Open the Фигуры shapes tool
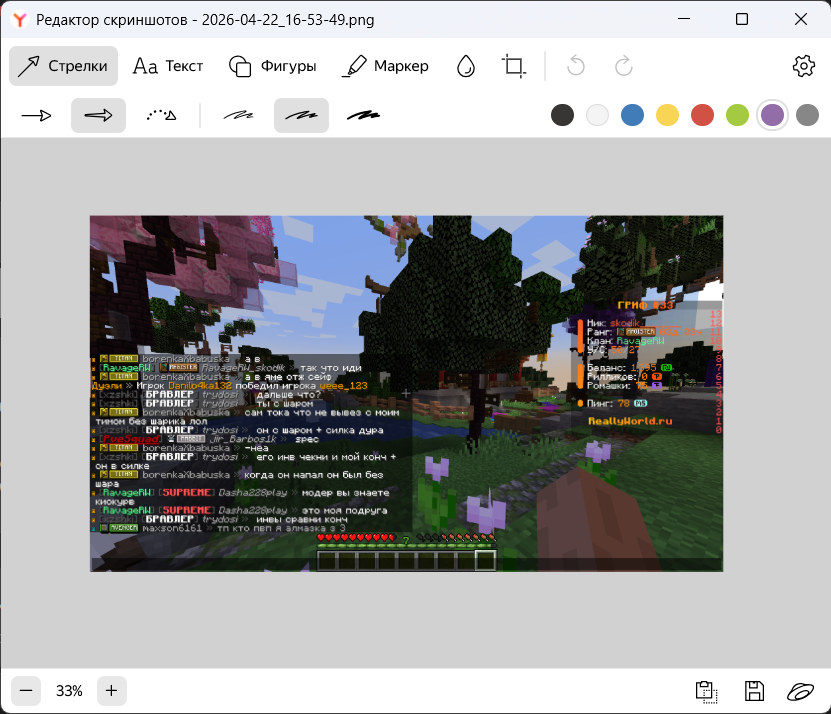Viewport: 831px width, 714px height. (x=272, y=66)
